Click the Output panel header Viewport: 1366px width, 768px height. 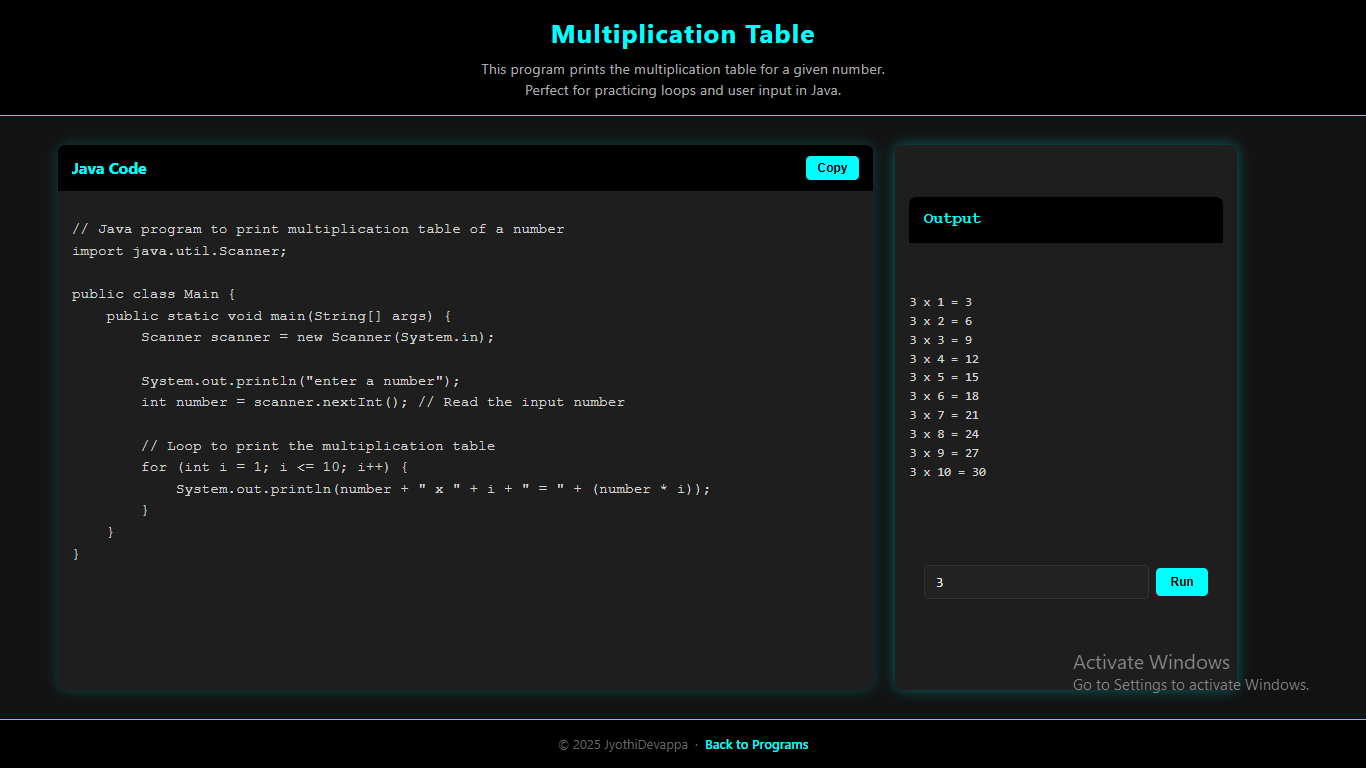coord(951,219)
